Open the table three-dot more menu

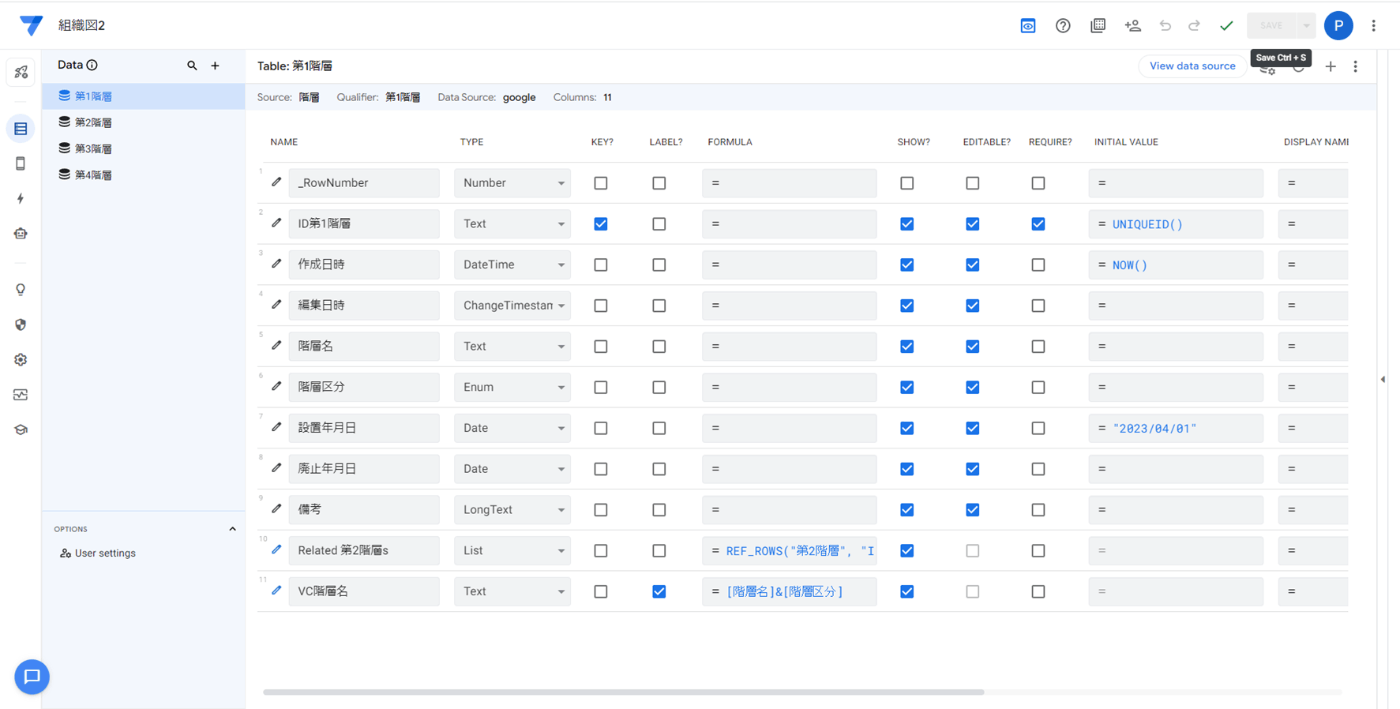[1356, 67]
